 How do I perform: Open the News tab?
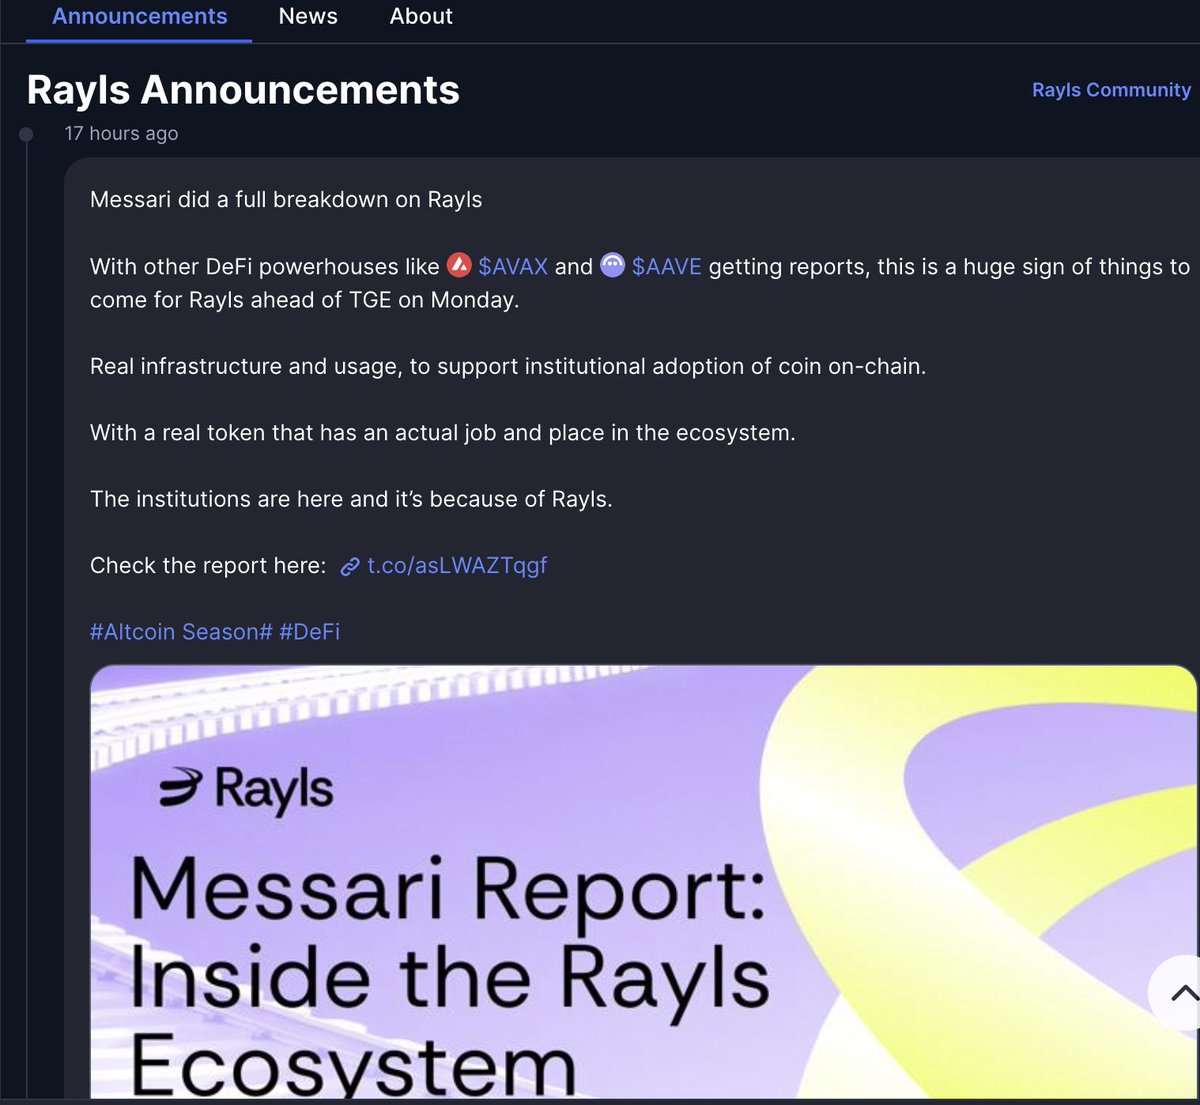(x=308, y=17)
